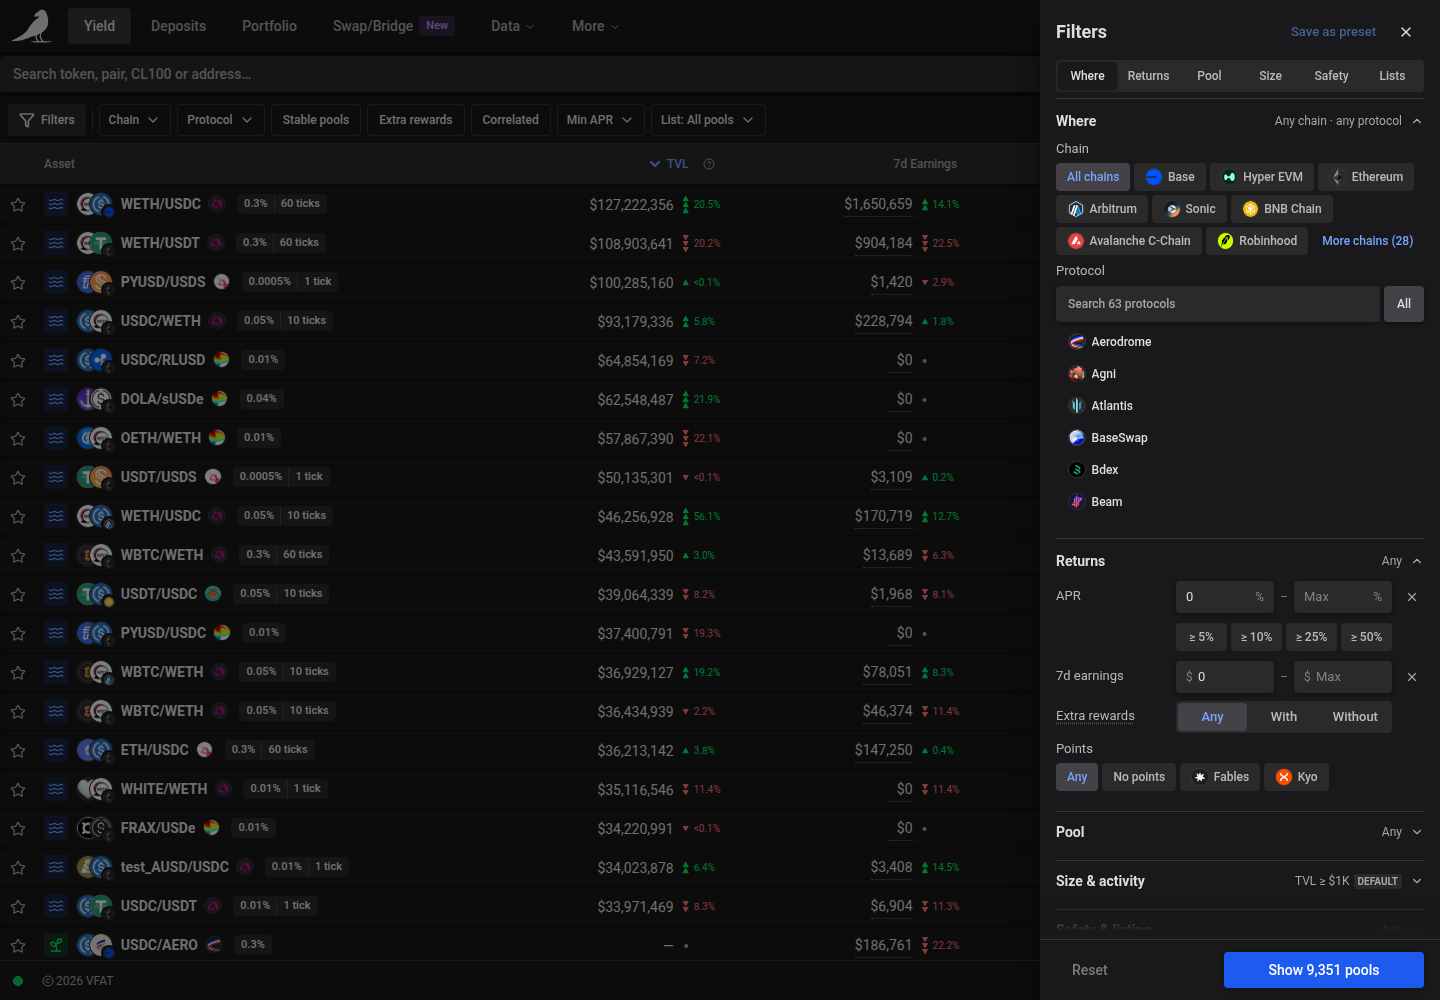The width and height of the screenshot is (1440, 1000).
Task: Jump to the Size filter tab
Action: [x=1270, y=76]
